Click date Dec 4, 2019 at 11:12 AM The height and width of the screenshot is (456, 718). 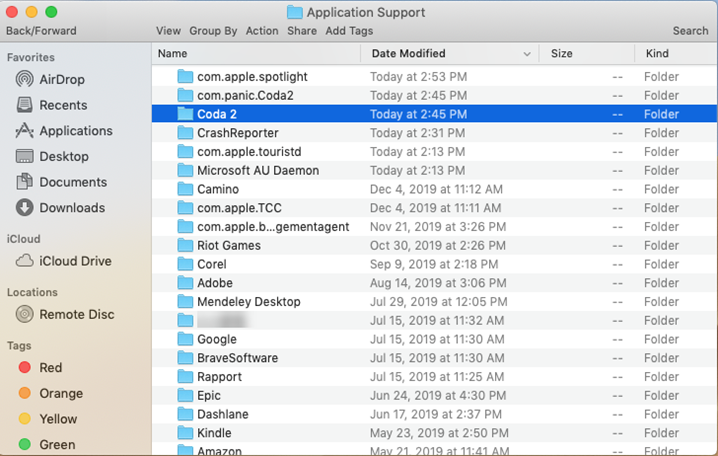tap(436, 189)
